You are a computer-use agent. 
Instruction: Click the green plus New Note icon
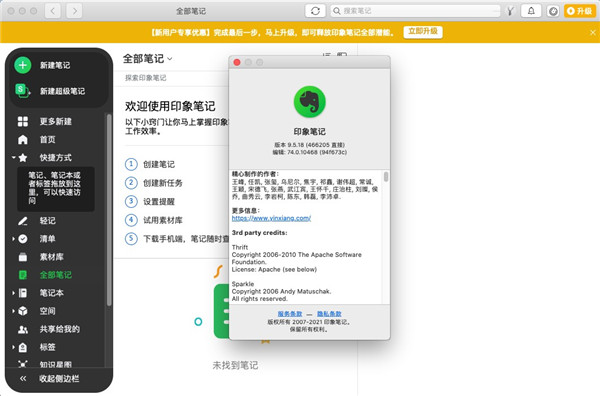[23, 65]
